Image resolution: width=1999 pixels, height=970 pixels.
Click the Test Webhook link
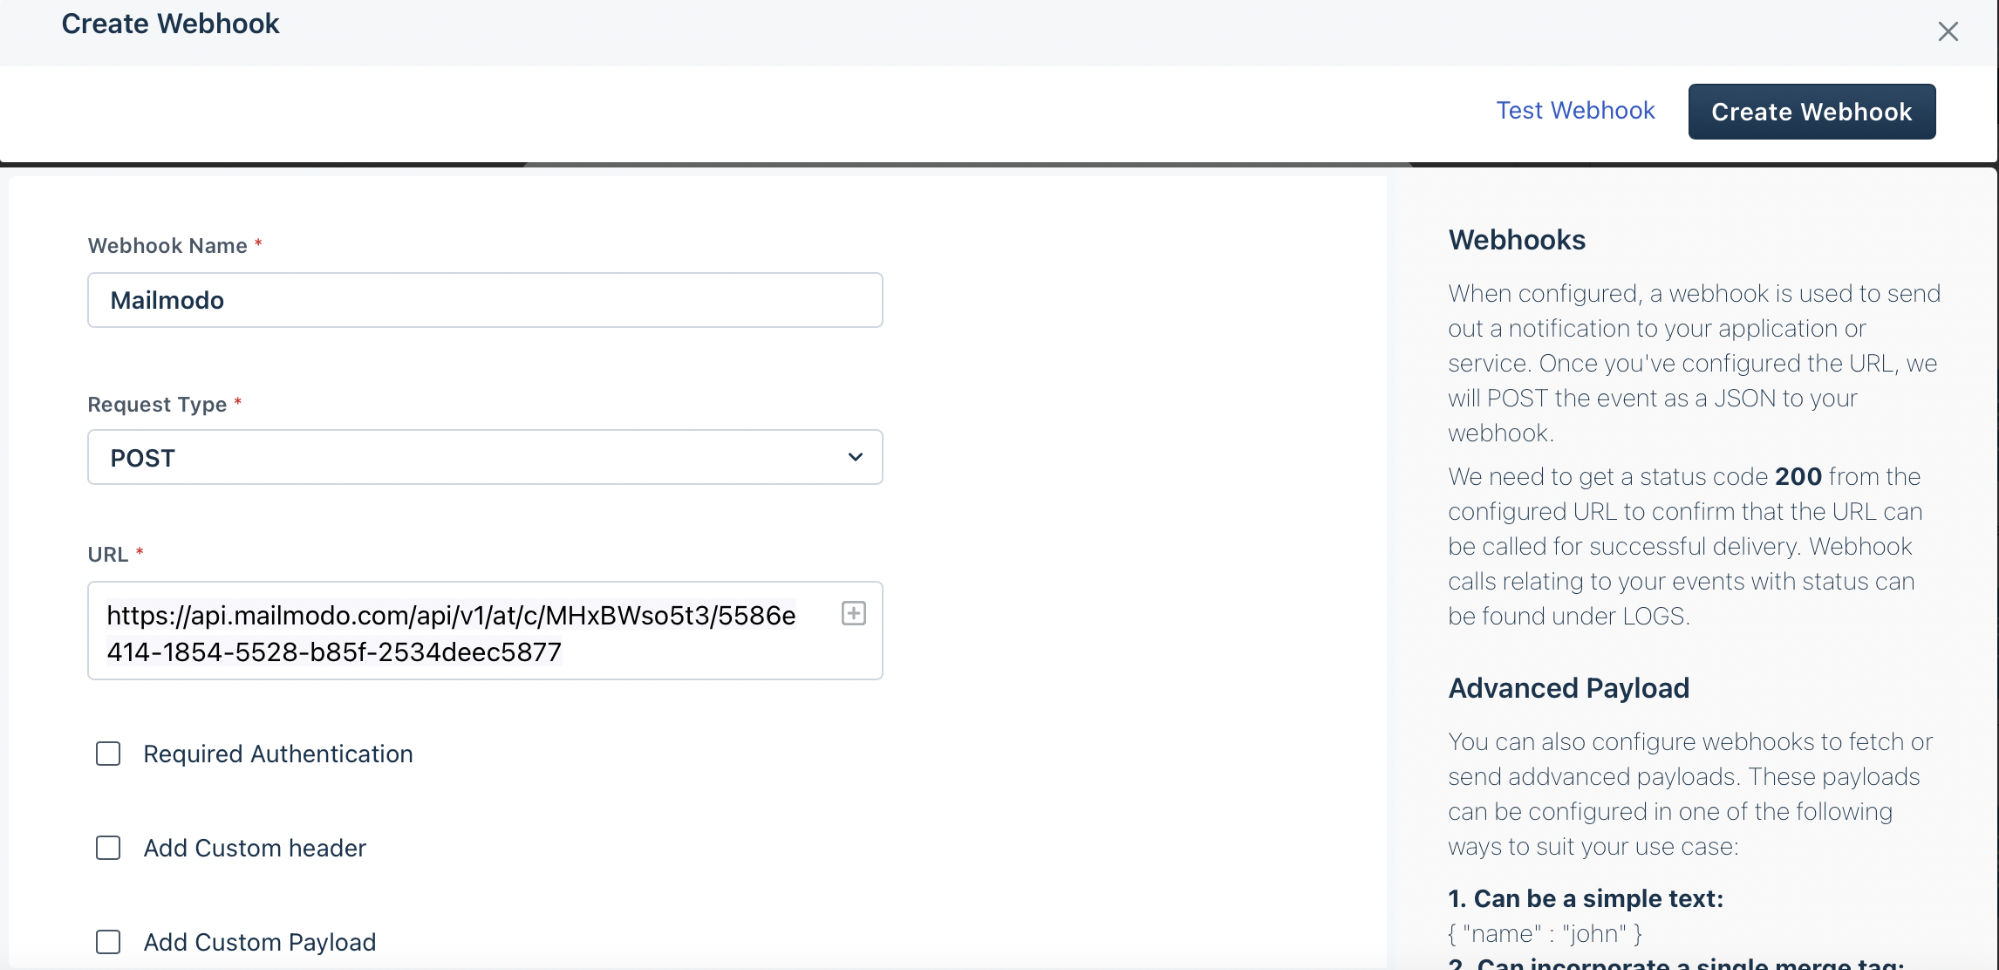tap(1575, 111)
